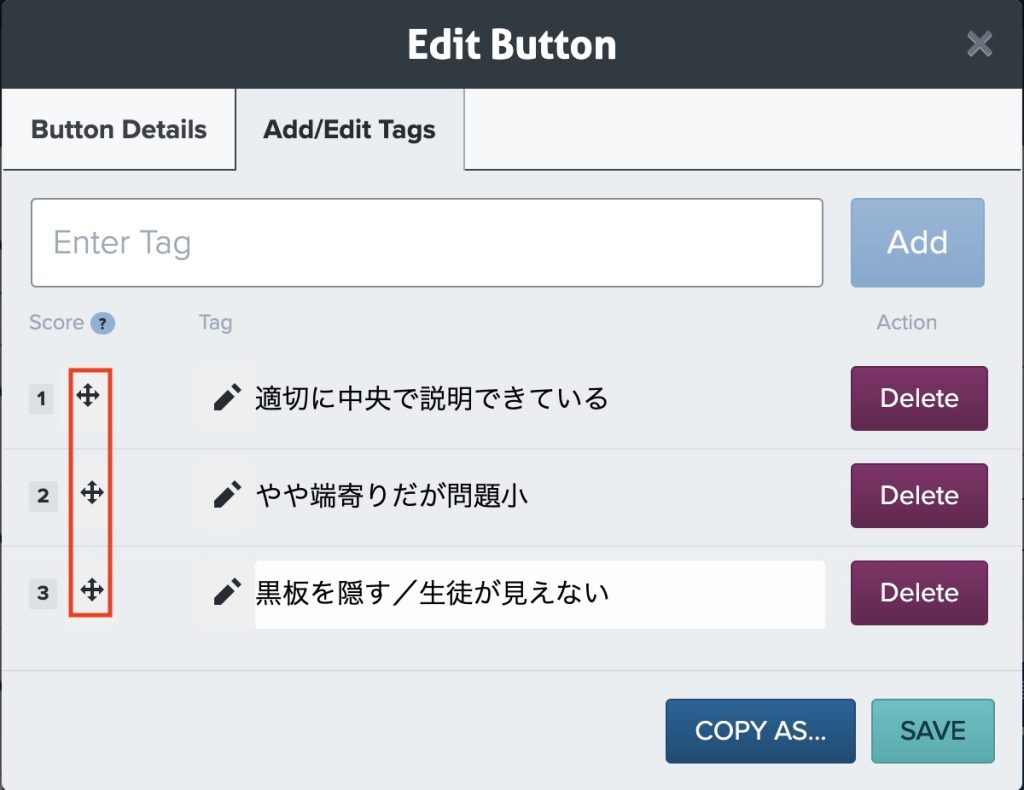Click pencil edit icon for first tag
1024x790 pixels.
click(227, 399)
